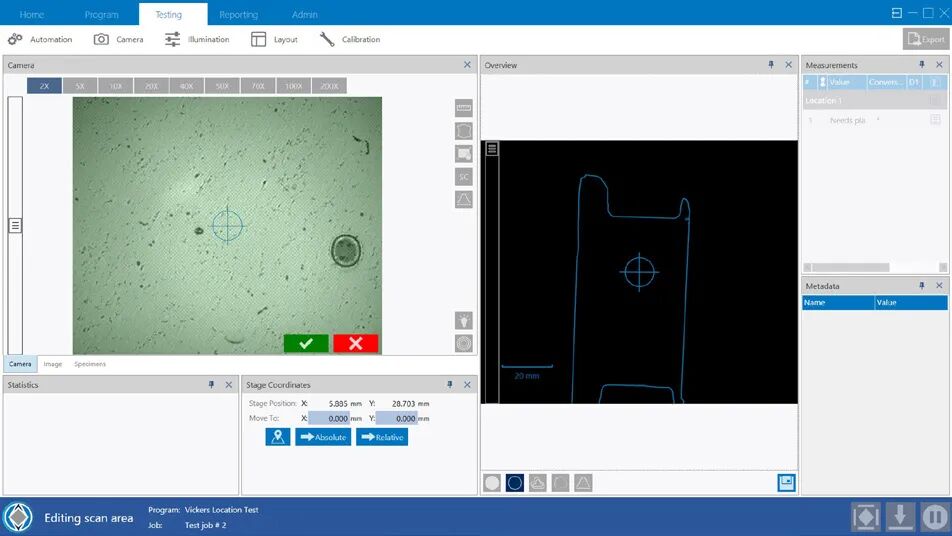Click the trapezoid profile icon in Camera panel

[x=464, y=199]
